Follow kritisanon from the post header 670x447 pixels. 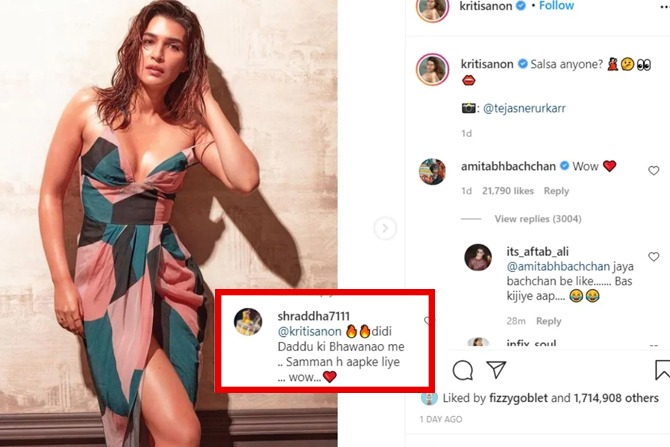point(556,6)
